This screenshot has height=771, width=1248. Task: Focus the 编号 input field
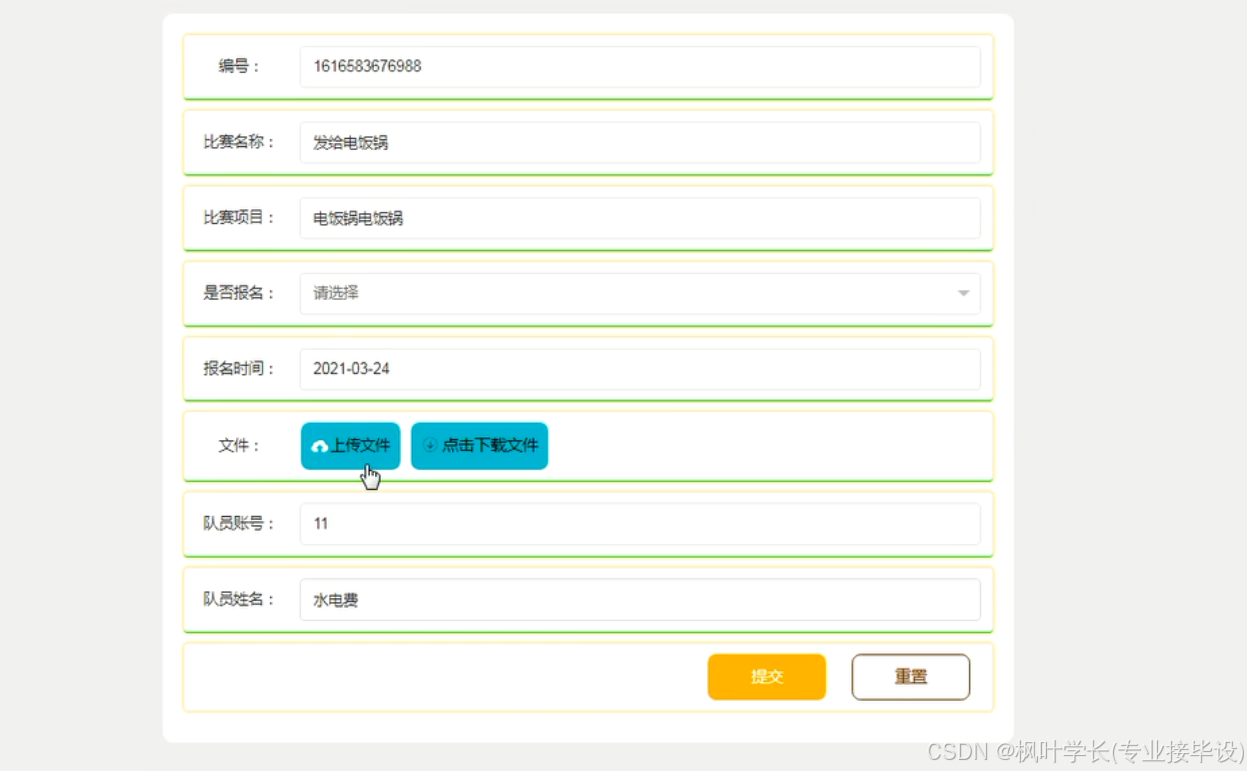pyautogui.click(x=640, y=67)
